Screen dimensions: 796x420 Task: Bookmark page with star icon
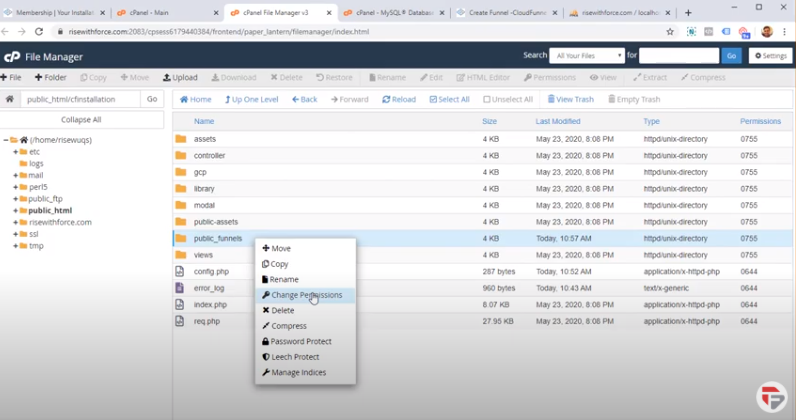[670, 32]
